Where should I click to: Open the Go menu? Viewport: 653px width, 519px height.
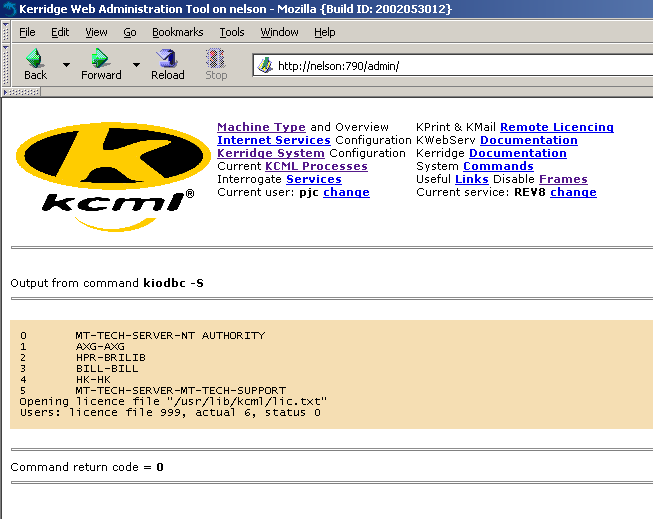(x=130, y=32)
